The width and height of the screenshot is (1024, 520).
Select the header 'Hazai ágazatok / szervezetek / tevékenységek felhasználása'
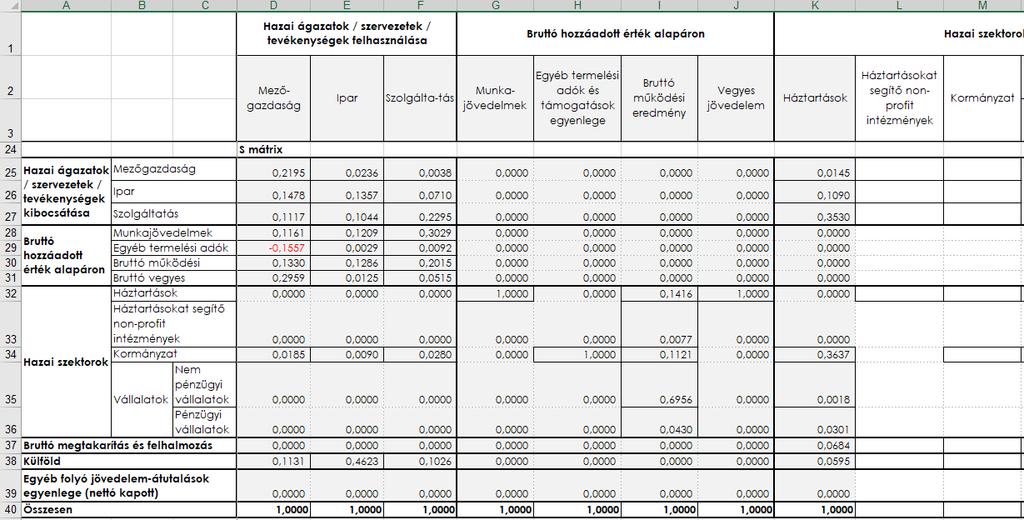pyautogui.click(x=347, y=33)
